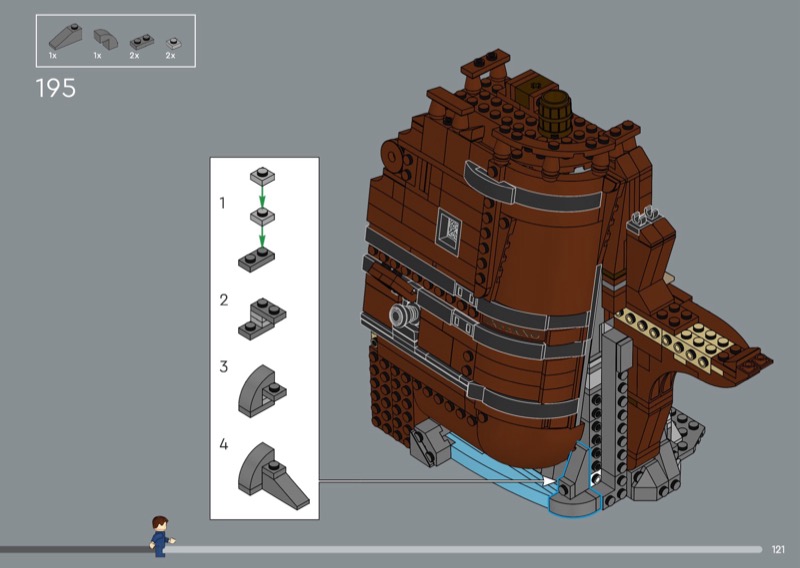Viewport: 800px width, 568px height.
Task: Click the step number 195
Action: (x=56, y=88)
